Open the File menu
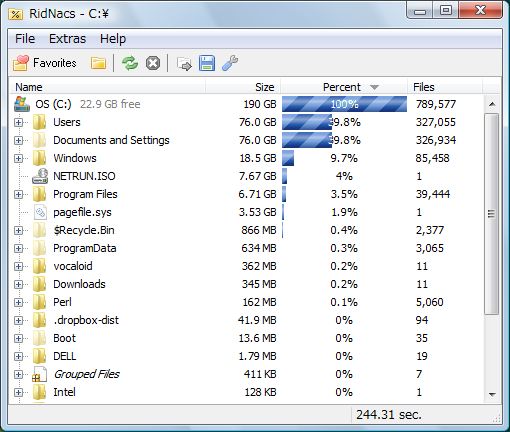Image resolution: width=510 pixels, height=432 pixels. click(x=25, y=39)
